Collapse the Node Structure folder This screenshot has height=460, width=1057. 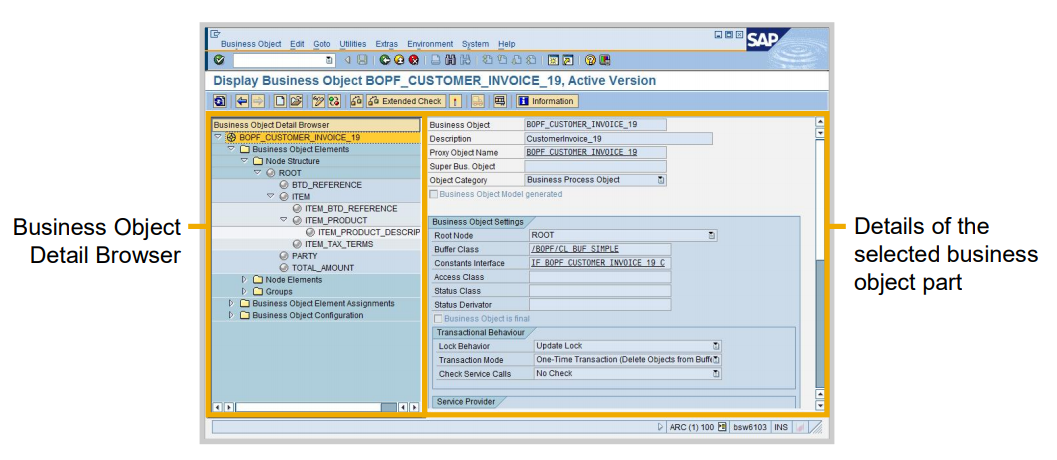click(x=245, y=161)
